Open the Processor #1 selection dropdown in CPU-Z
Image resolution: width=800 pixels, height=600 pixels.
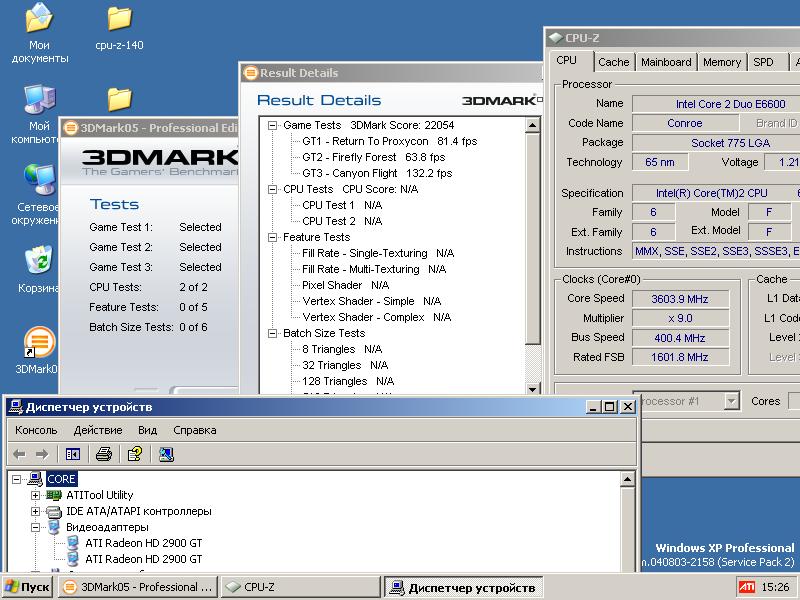click(732, 401)
